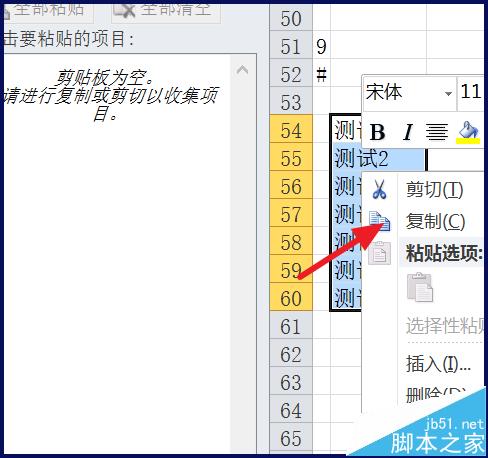Select row header 51

tap(291, 46)
